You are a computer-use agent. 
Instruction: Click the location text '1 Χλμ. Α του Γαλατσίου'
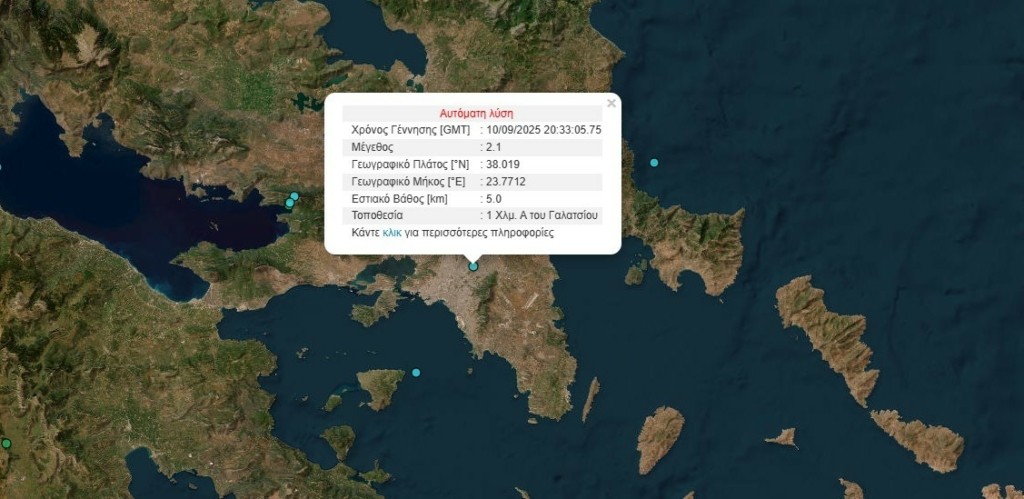pos(542,215)
